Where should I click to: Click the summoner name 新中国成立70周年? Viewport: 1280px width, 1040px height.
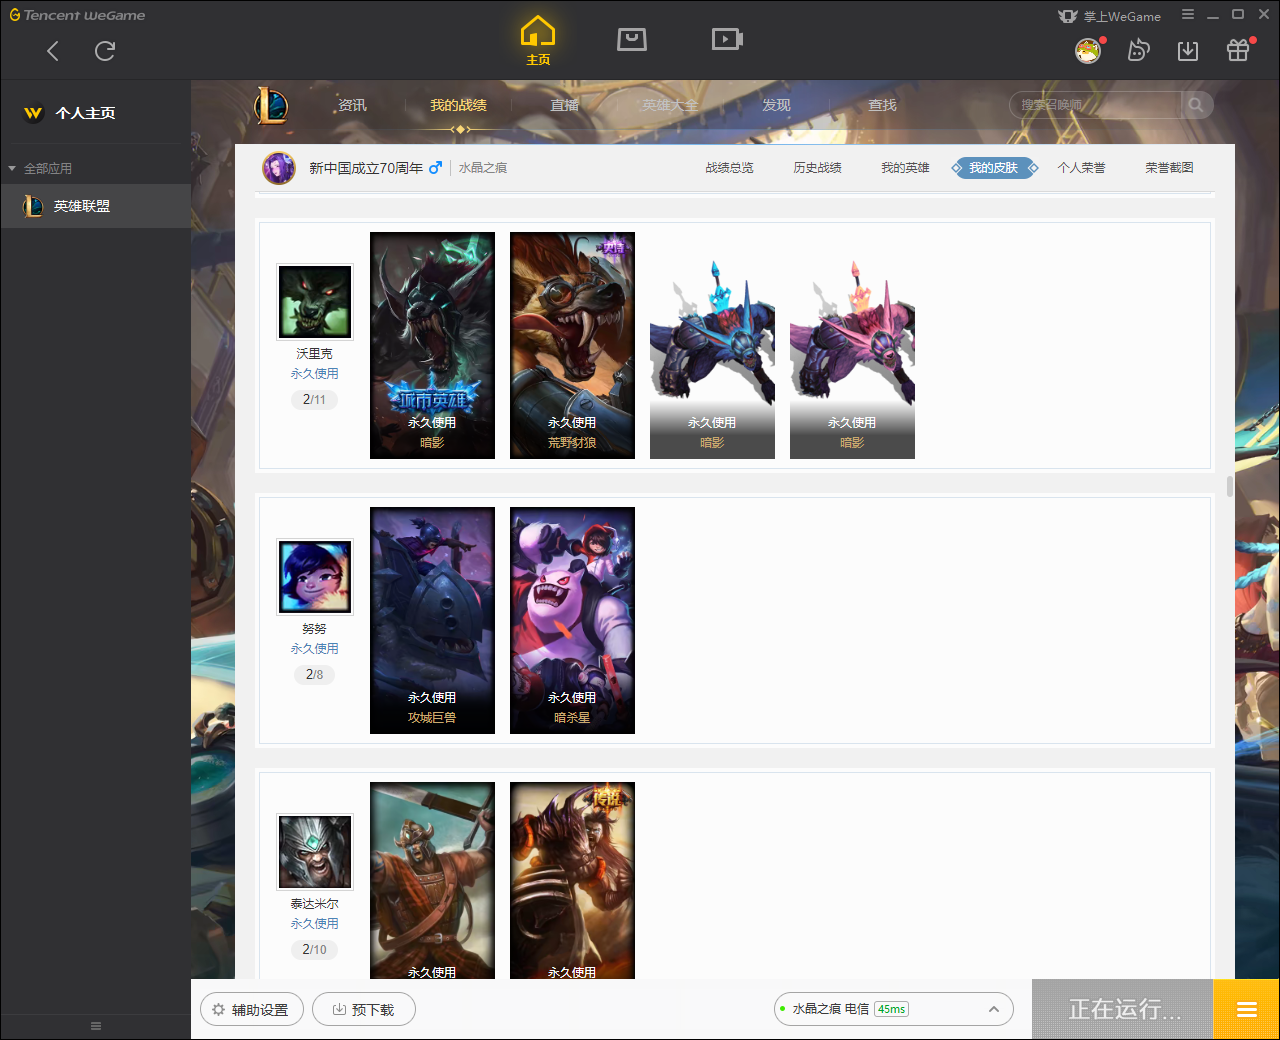(x=366, y=168)
